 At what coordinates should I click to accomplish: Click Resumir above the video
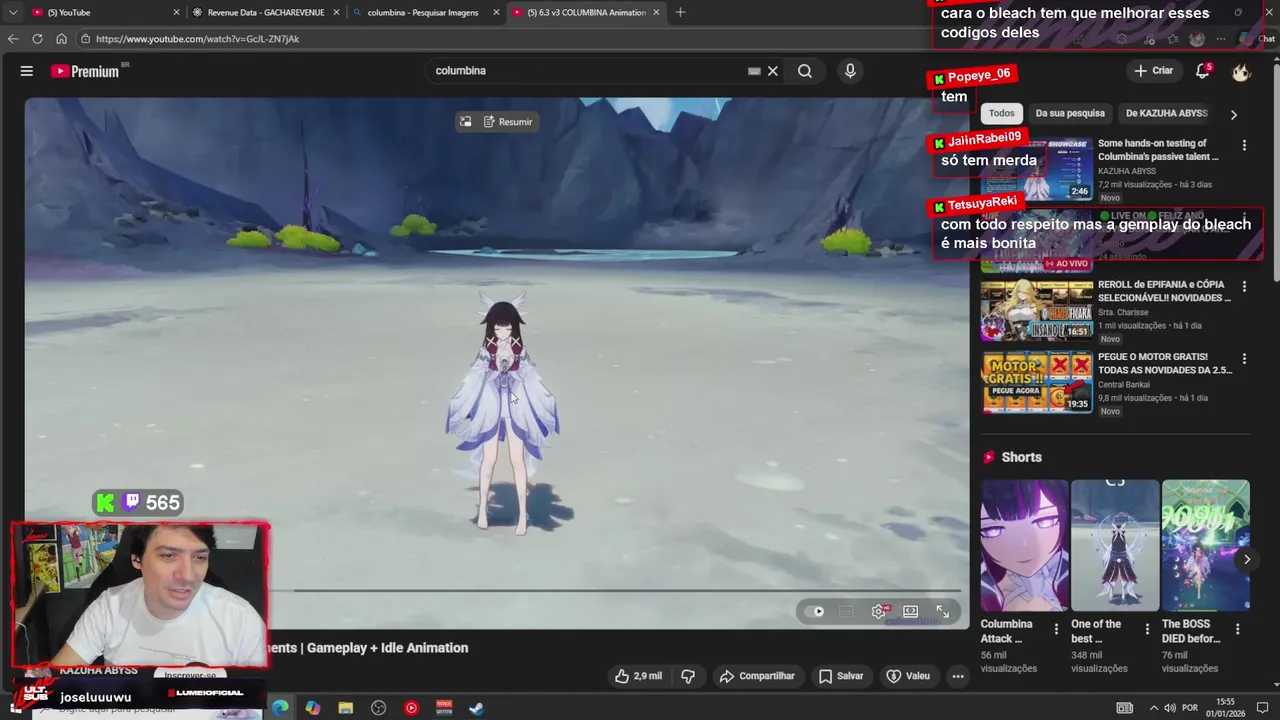tap(508, 122)
